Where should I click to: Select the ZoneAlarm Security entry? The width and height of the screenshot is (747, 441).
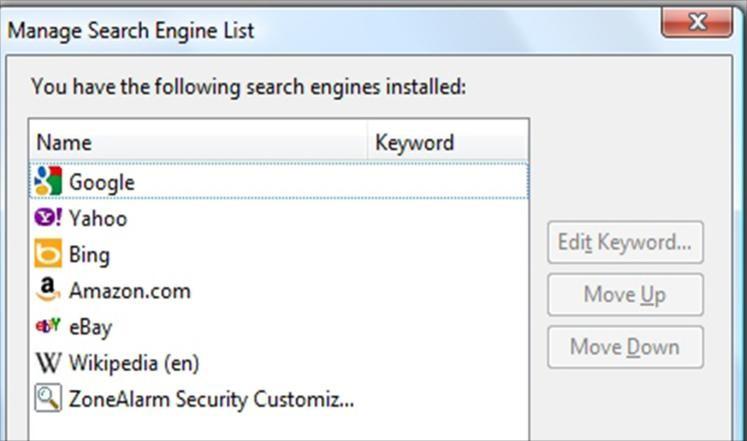[x=211, y=399]
